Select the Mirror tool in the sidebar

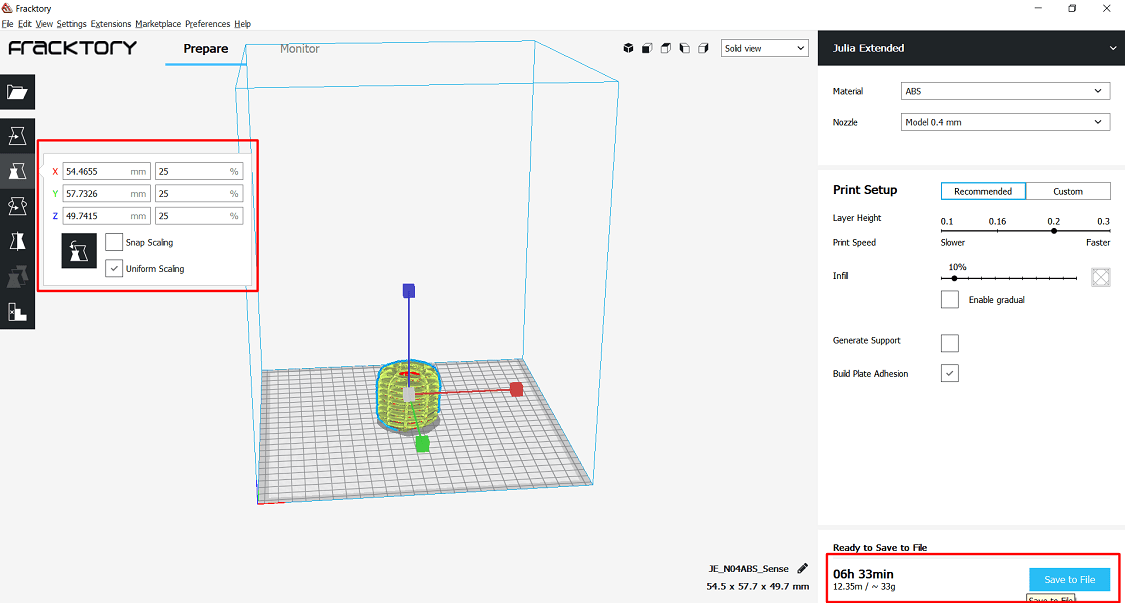pyautogui.click(x=17, y=241)
